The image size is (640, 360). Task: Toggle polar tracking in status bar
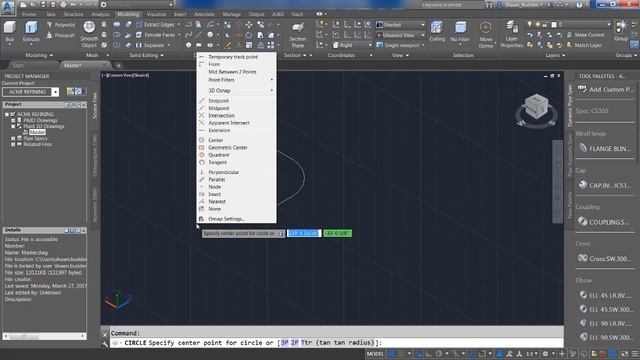pyautogui.click(x=439, y=353)
